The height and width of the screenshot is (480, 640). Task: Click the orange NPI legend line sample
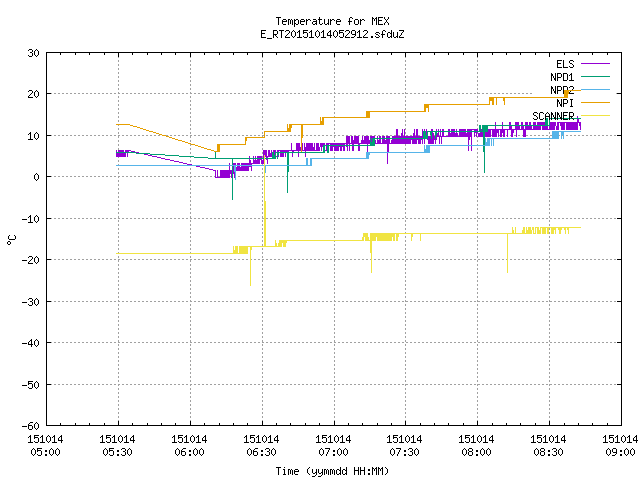(x=595, y=102)
